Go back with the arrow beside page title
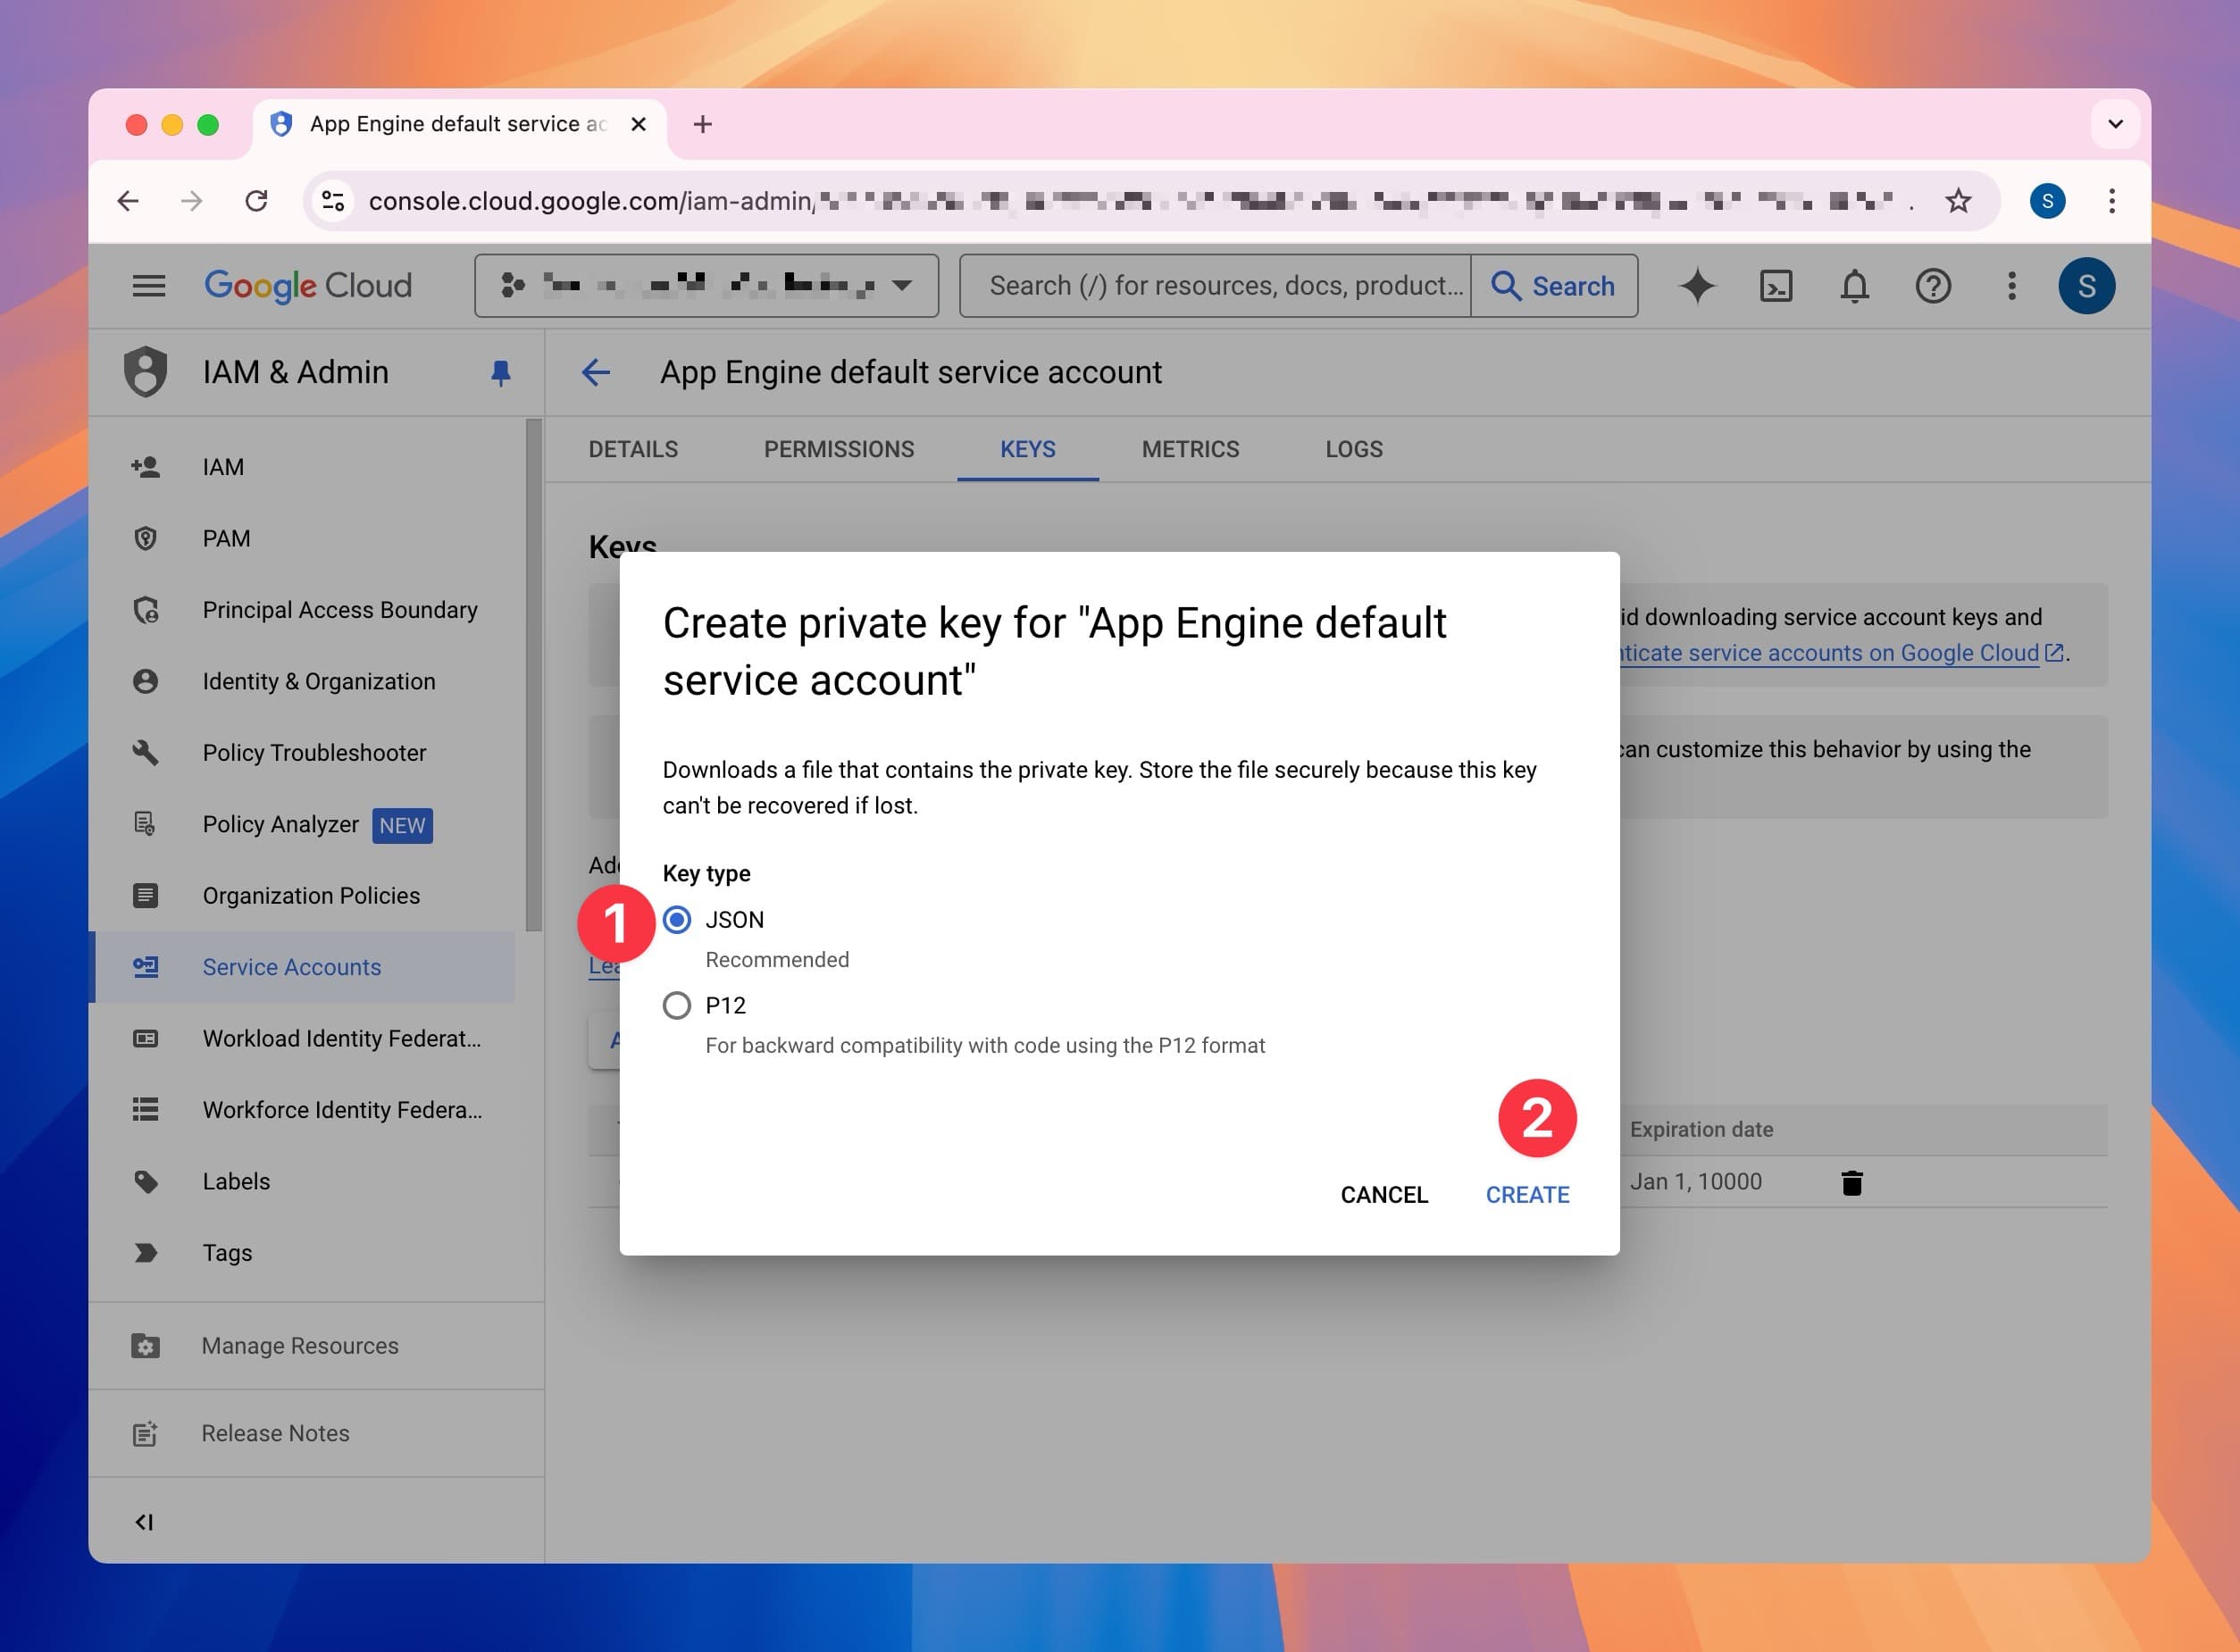This screenshot has width=2240, height=1652. (596, 372)
